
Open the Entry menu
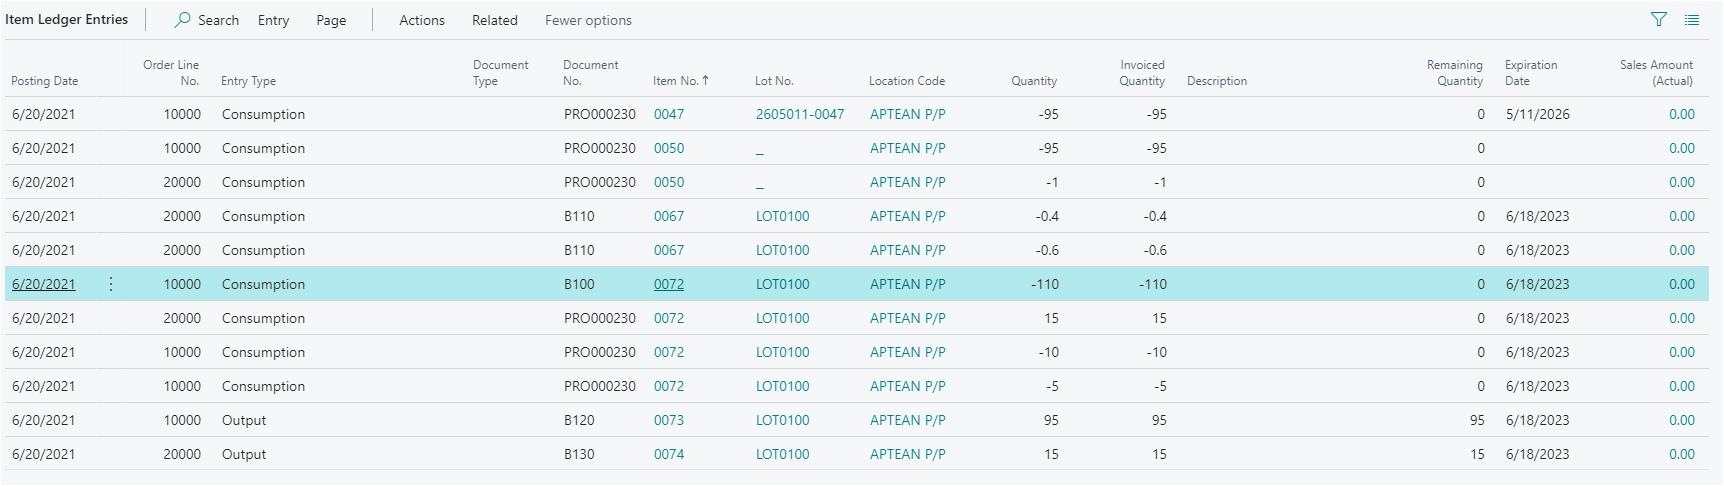[273, 20]
